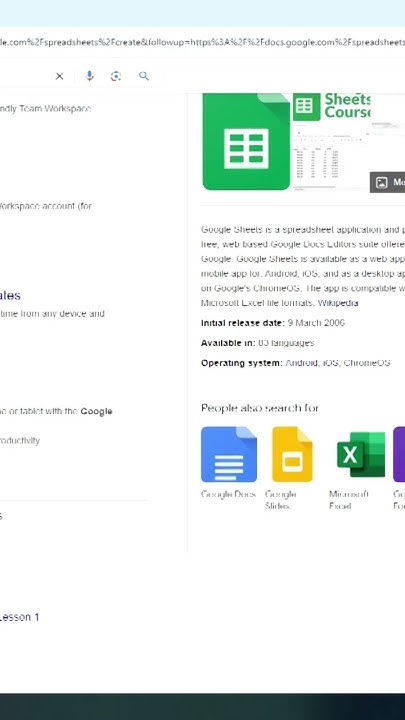
Task: Clear the search box with X icon
Action: coord(60,76)
